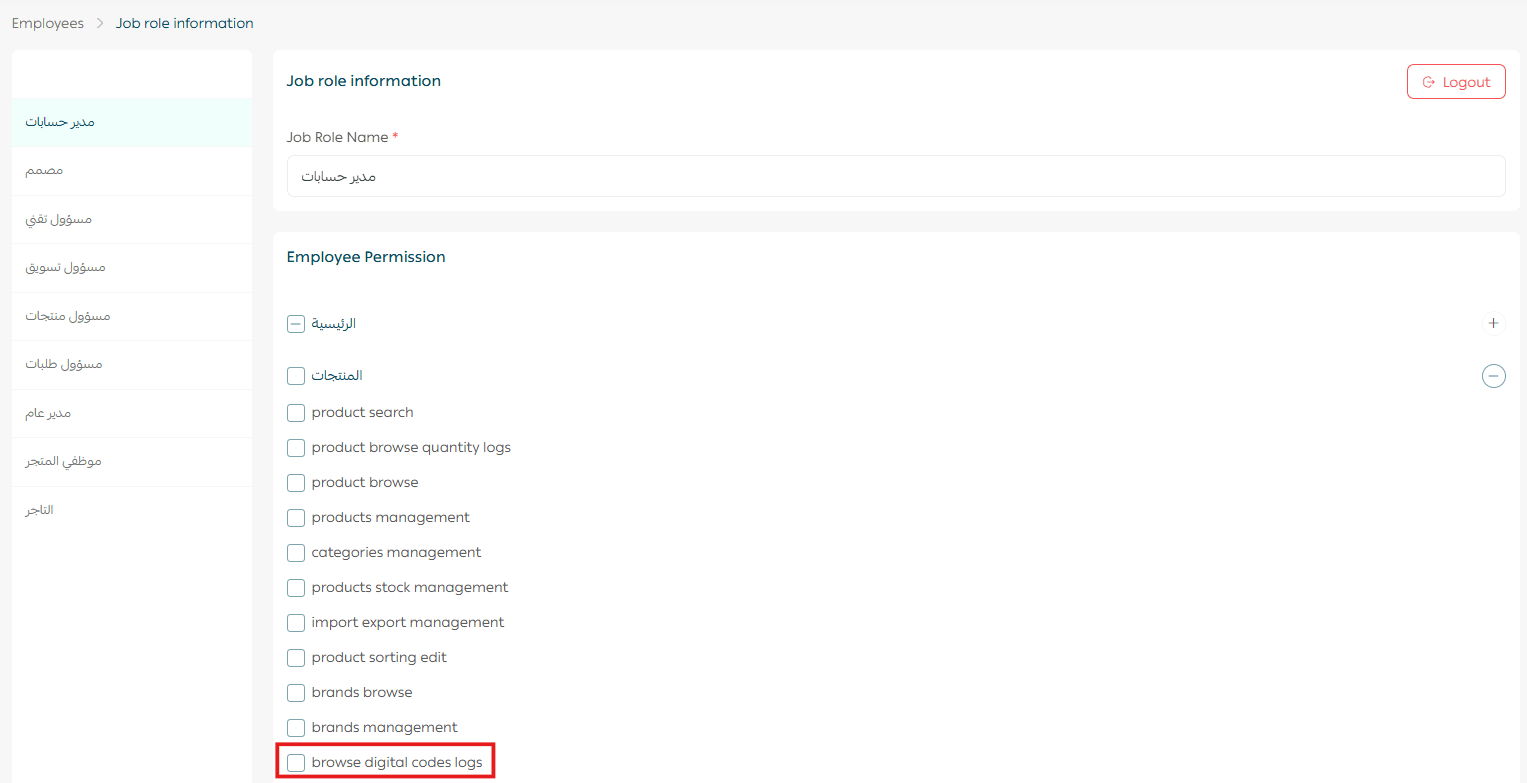Select the مصمم job role

45,171
